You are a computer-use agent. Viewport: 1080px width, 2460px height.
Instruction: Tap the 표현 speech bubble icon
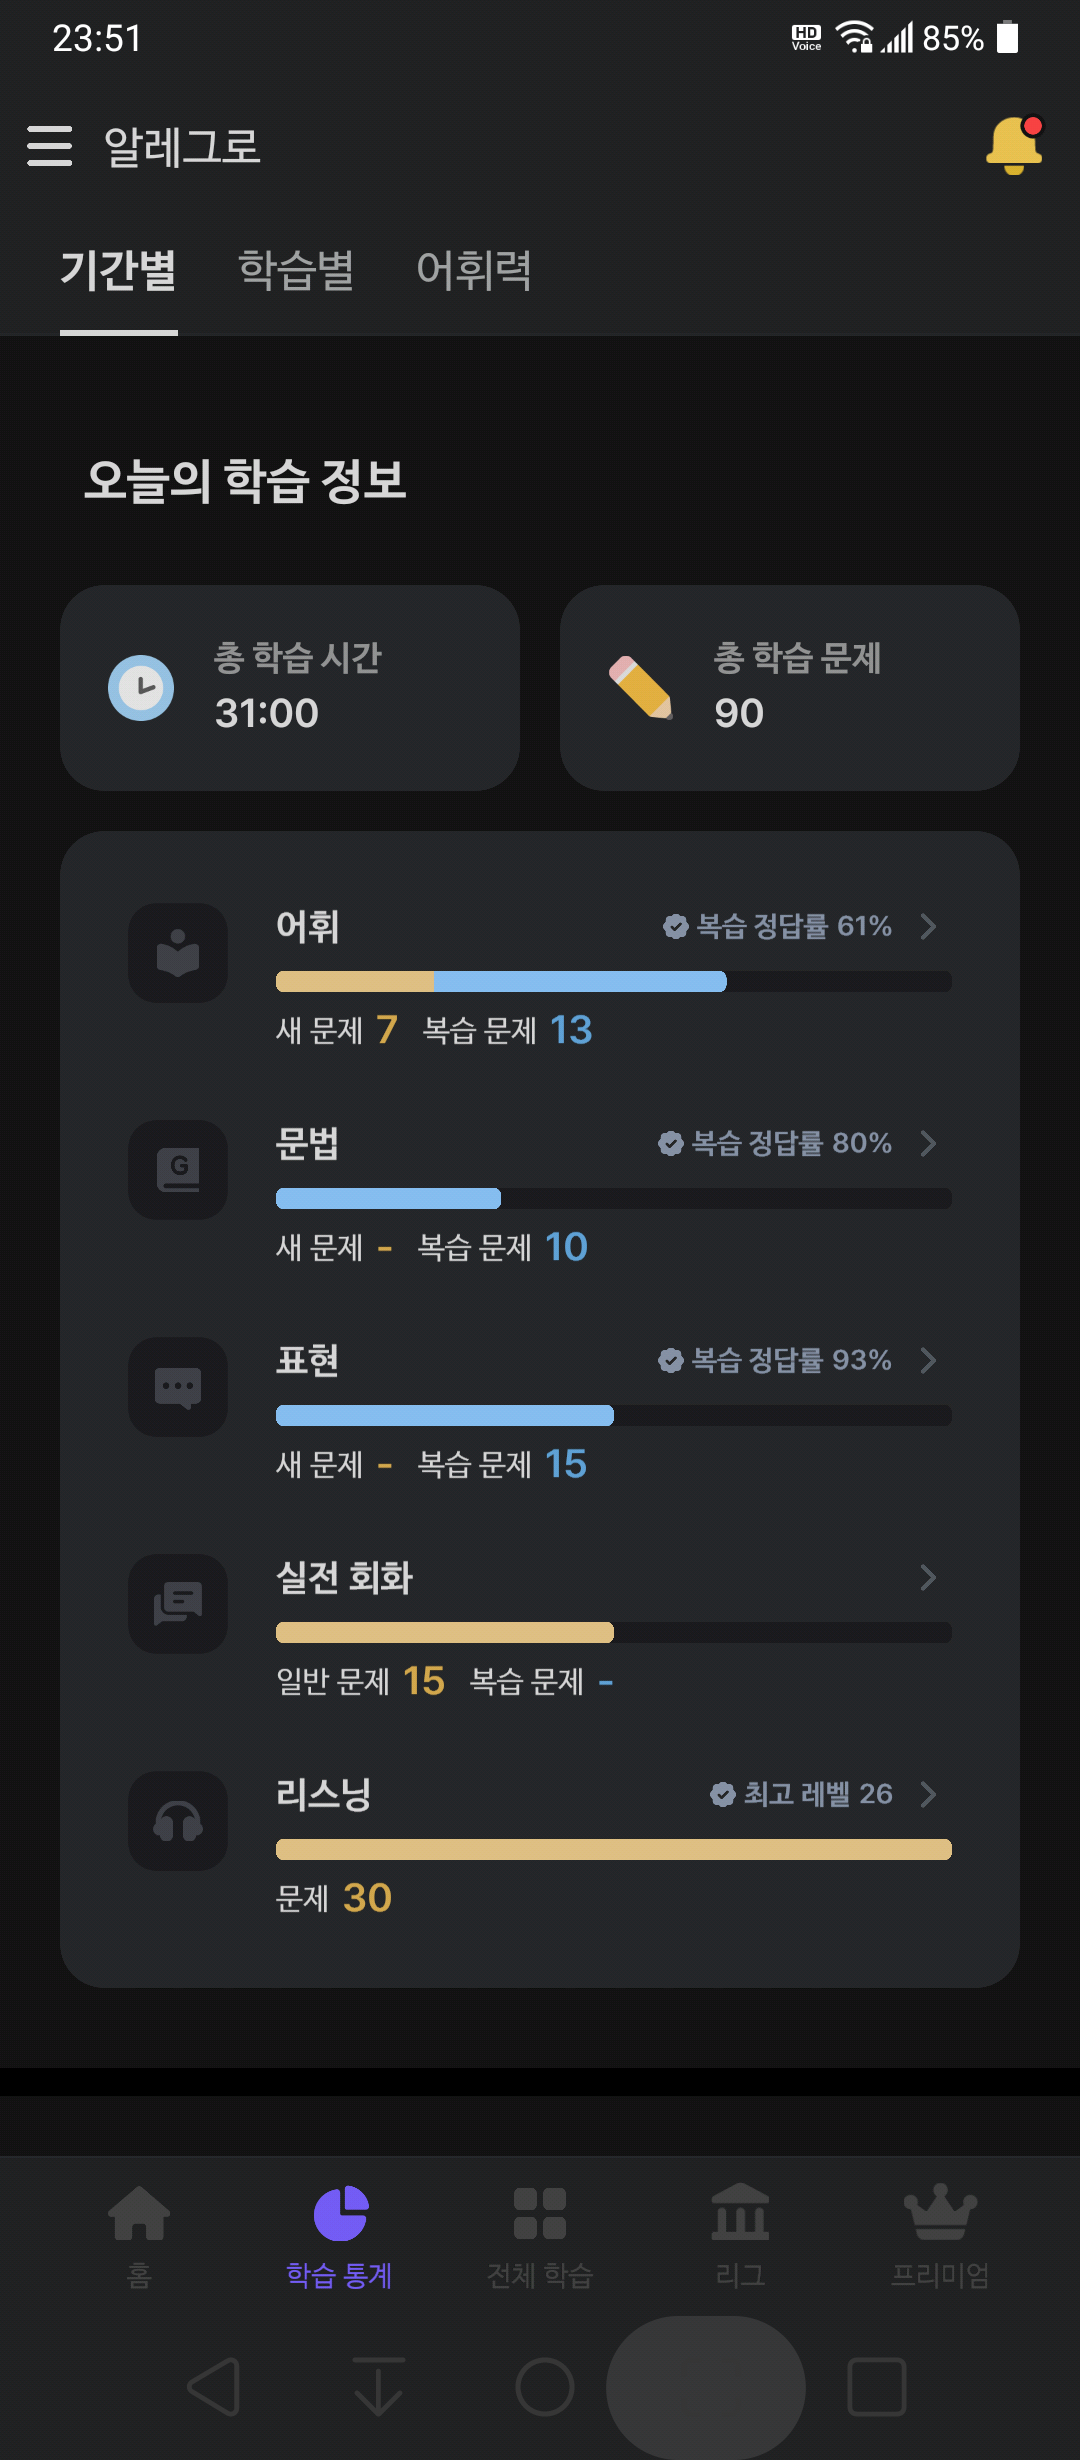[x=178, y=1387]
